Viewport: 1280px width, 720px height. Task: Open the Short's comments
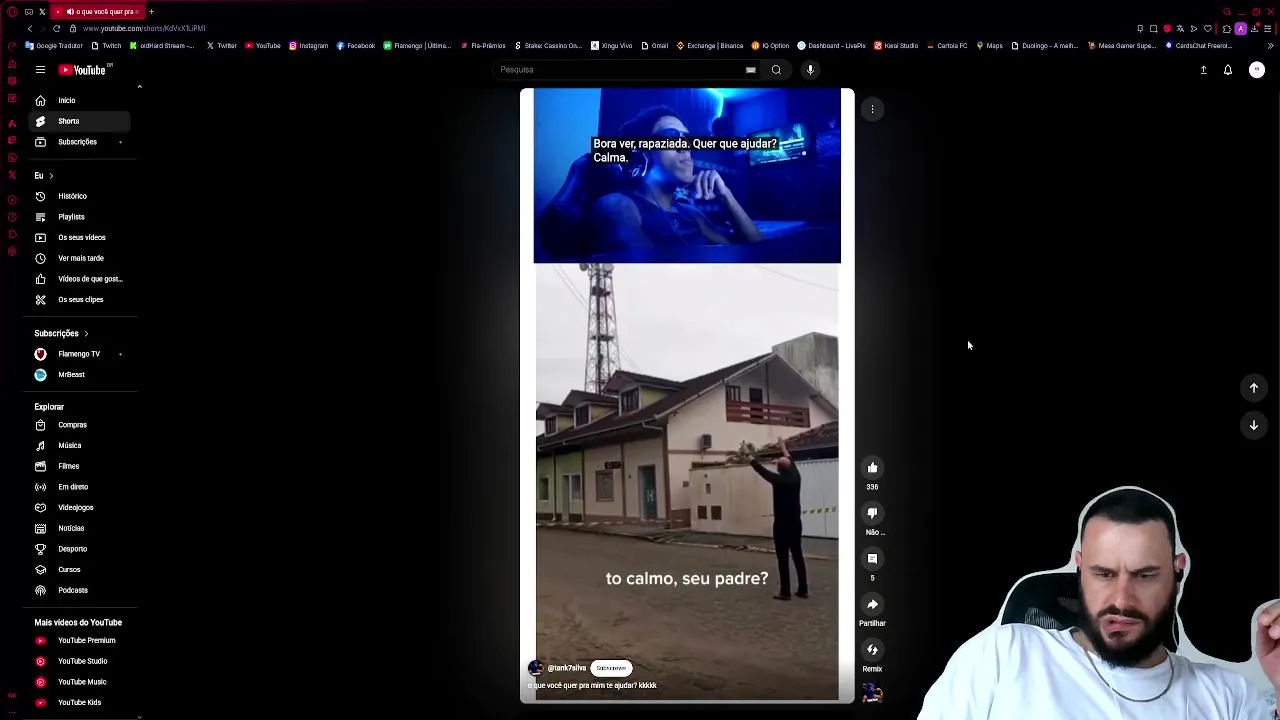872,559
